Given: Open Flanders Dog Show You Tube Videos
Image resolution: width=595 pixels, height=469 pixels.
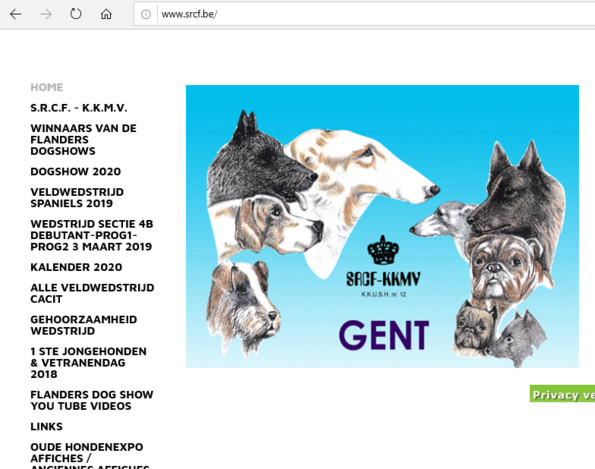Looking at the screenshot, I should (x=92, y=400).
